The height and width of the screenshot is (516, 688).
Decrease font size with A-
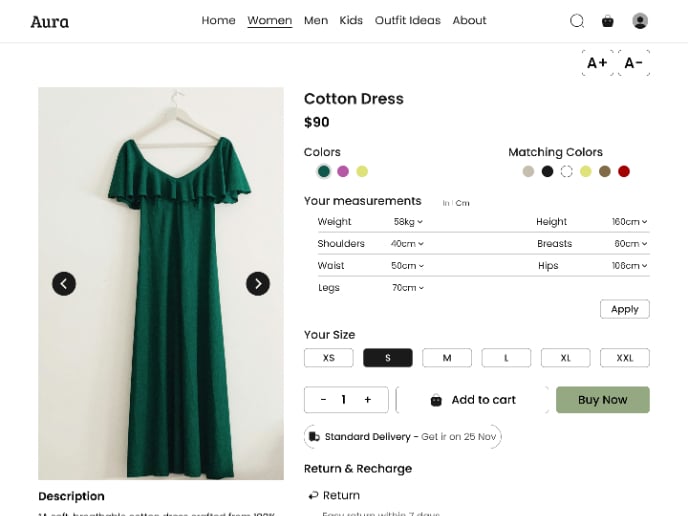[x=634, y=63]
